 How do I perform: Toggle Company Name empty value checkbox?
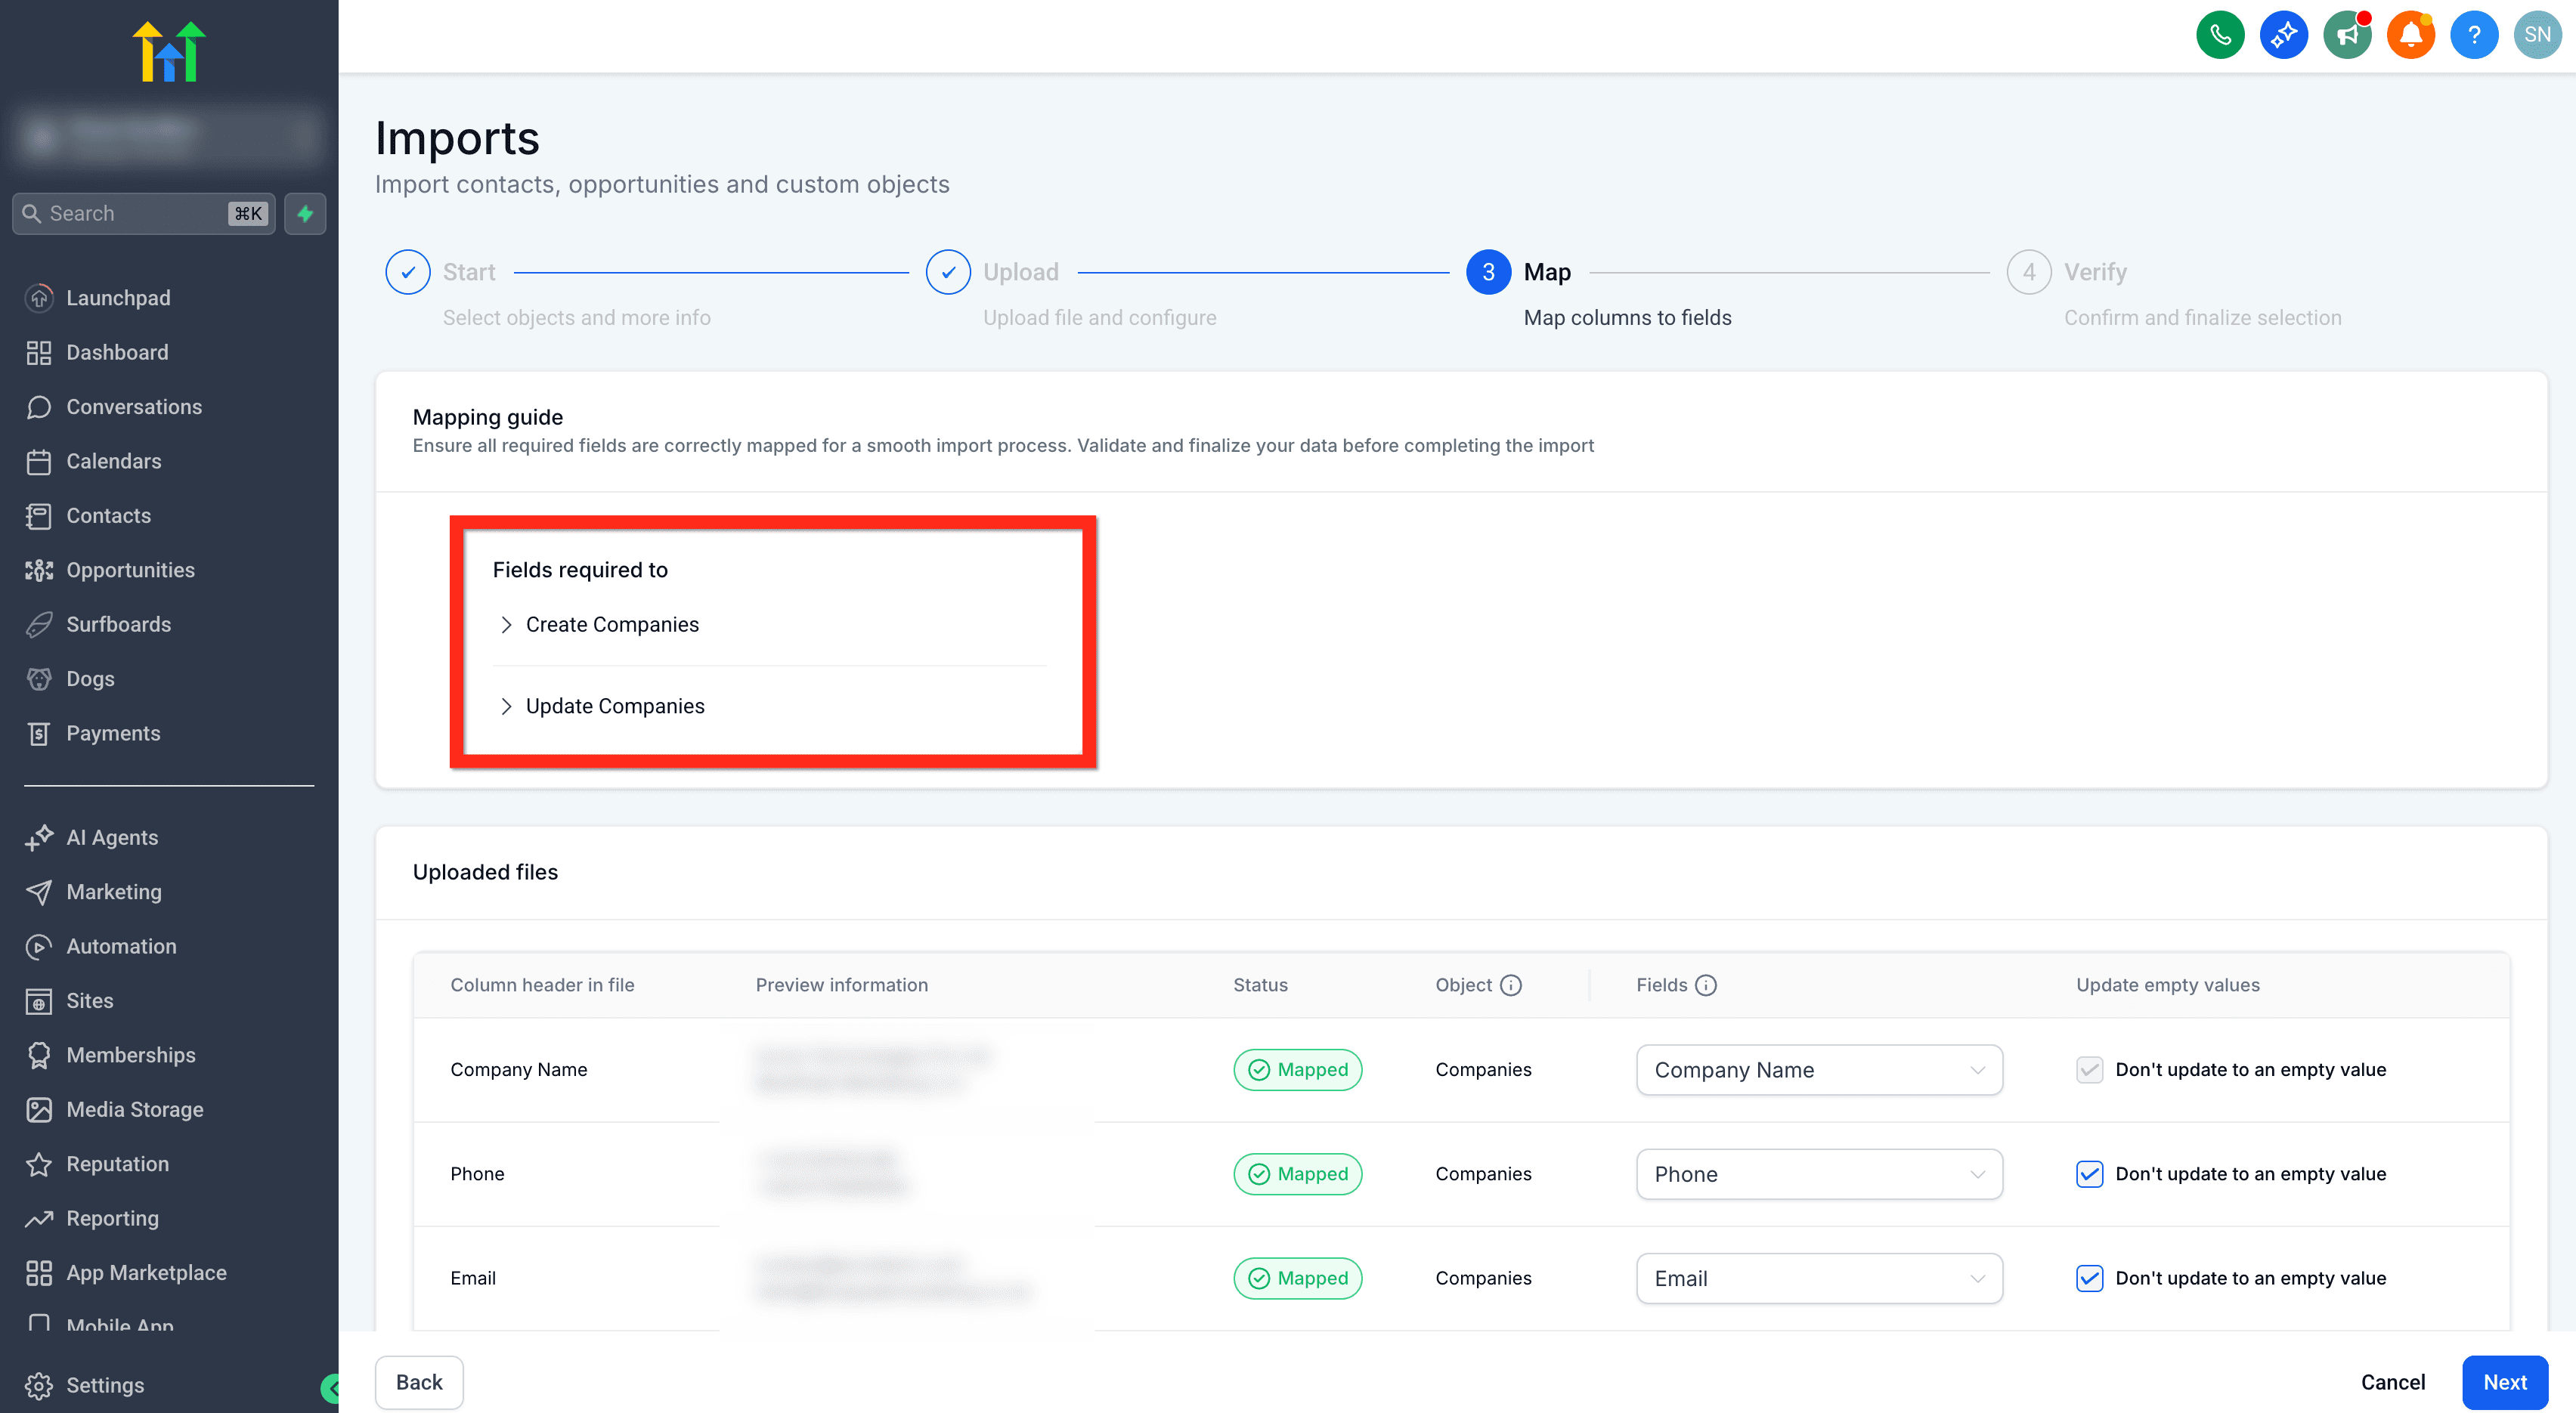(2089, 1069)
